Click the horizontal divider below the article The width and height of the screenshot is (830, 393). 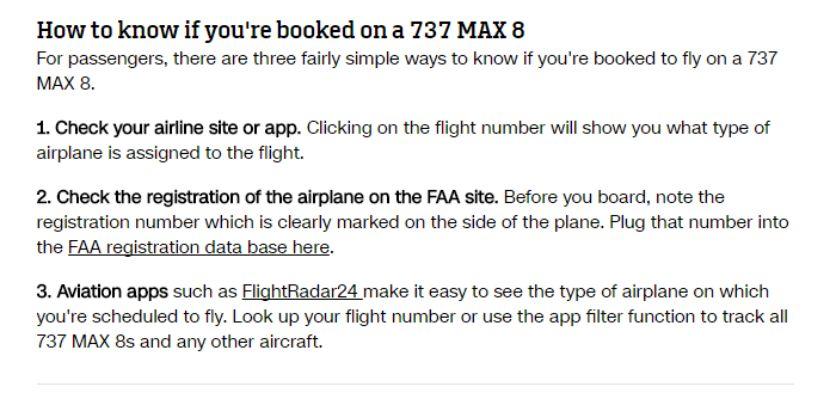415,384
